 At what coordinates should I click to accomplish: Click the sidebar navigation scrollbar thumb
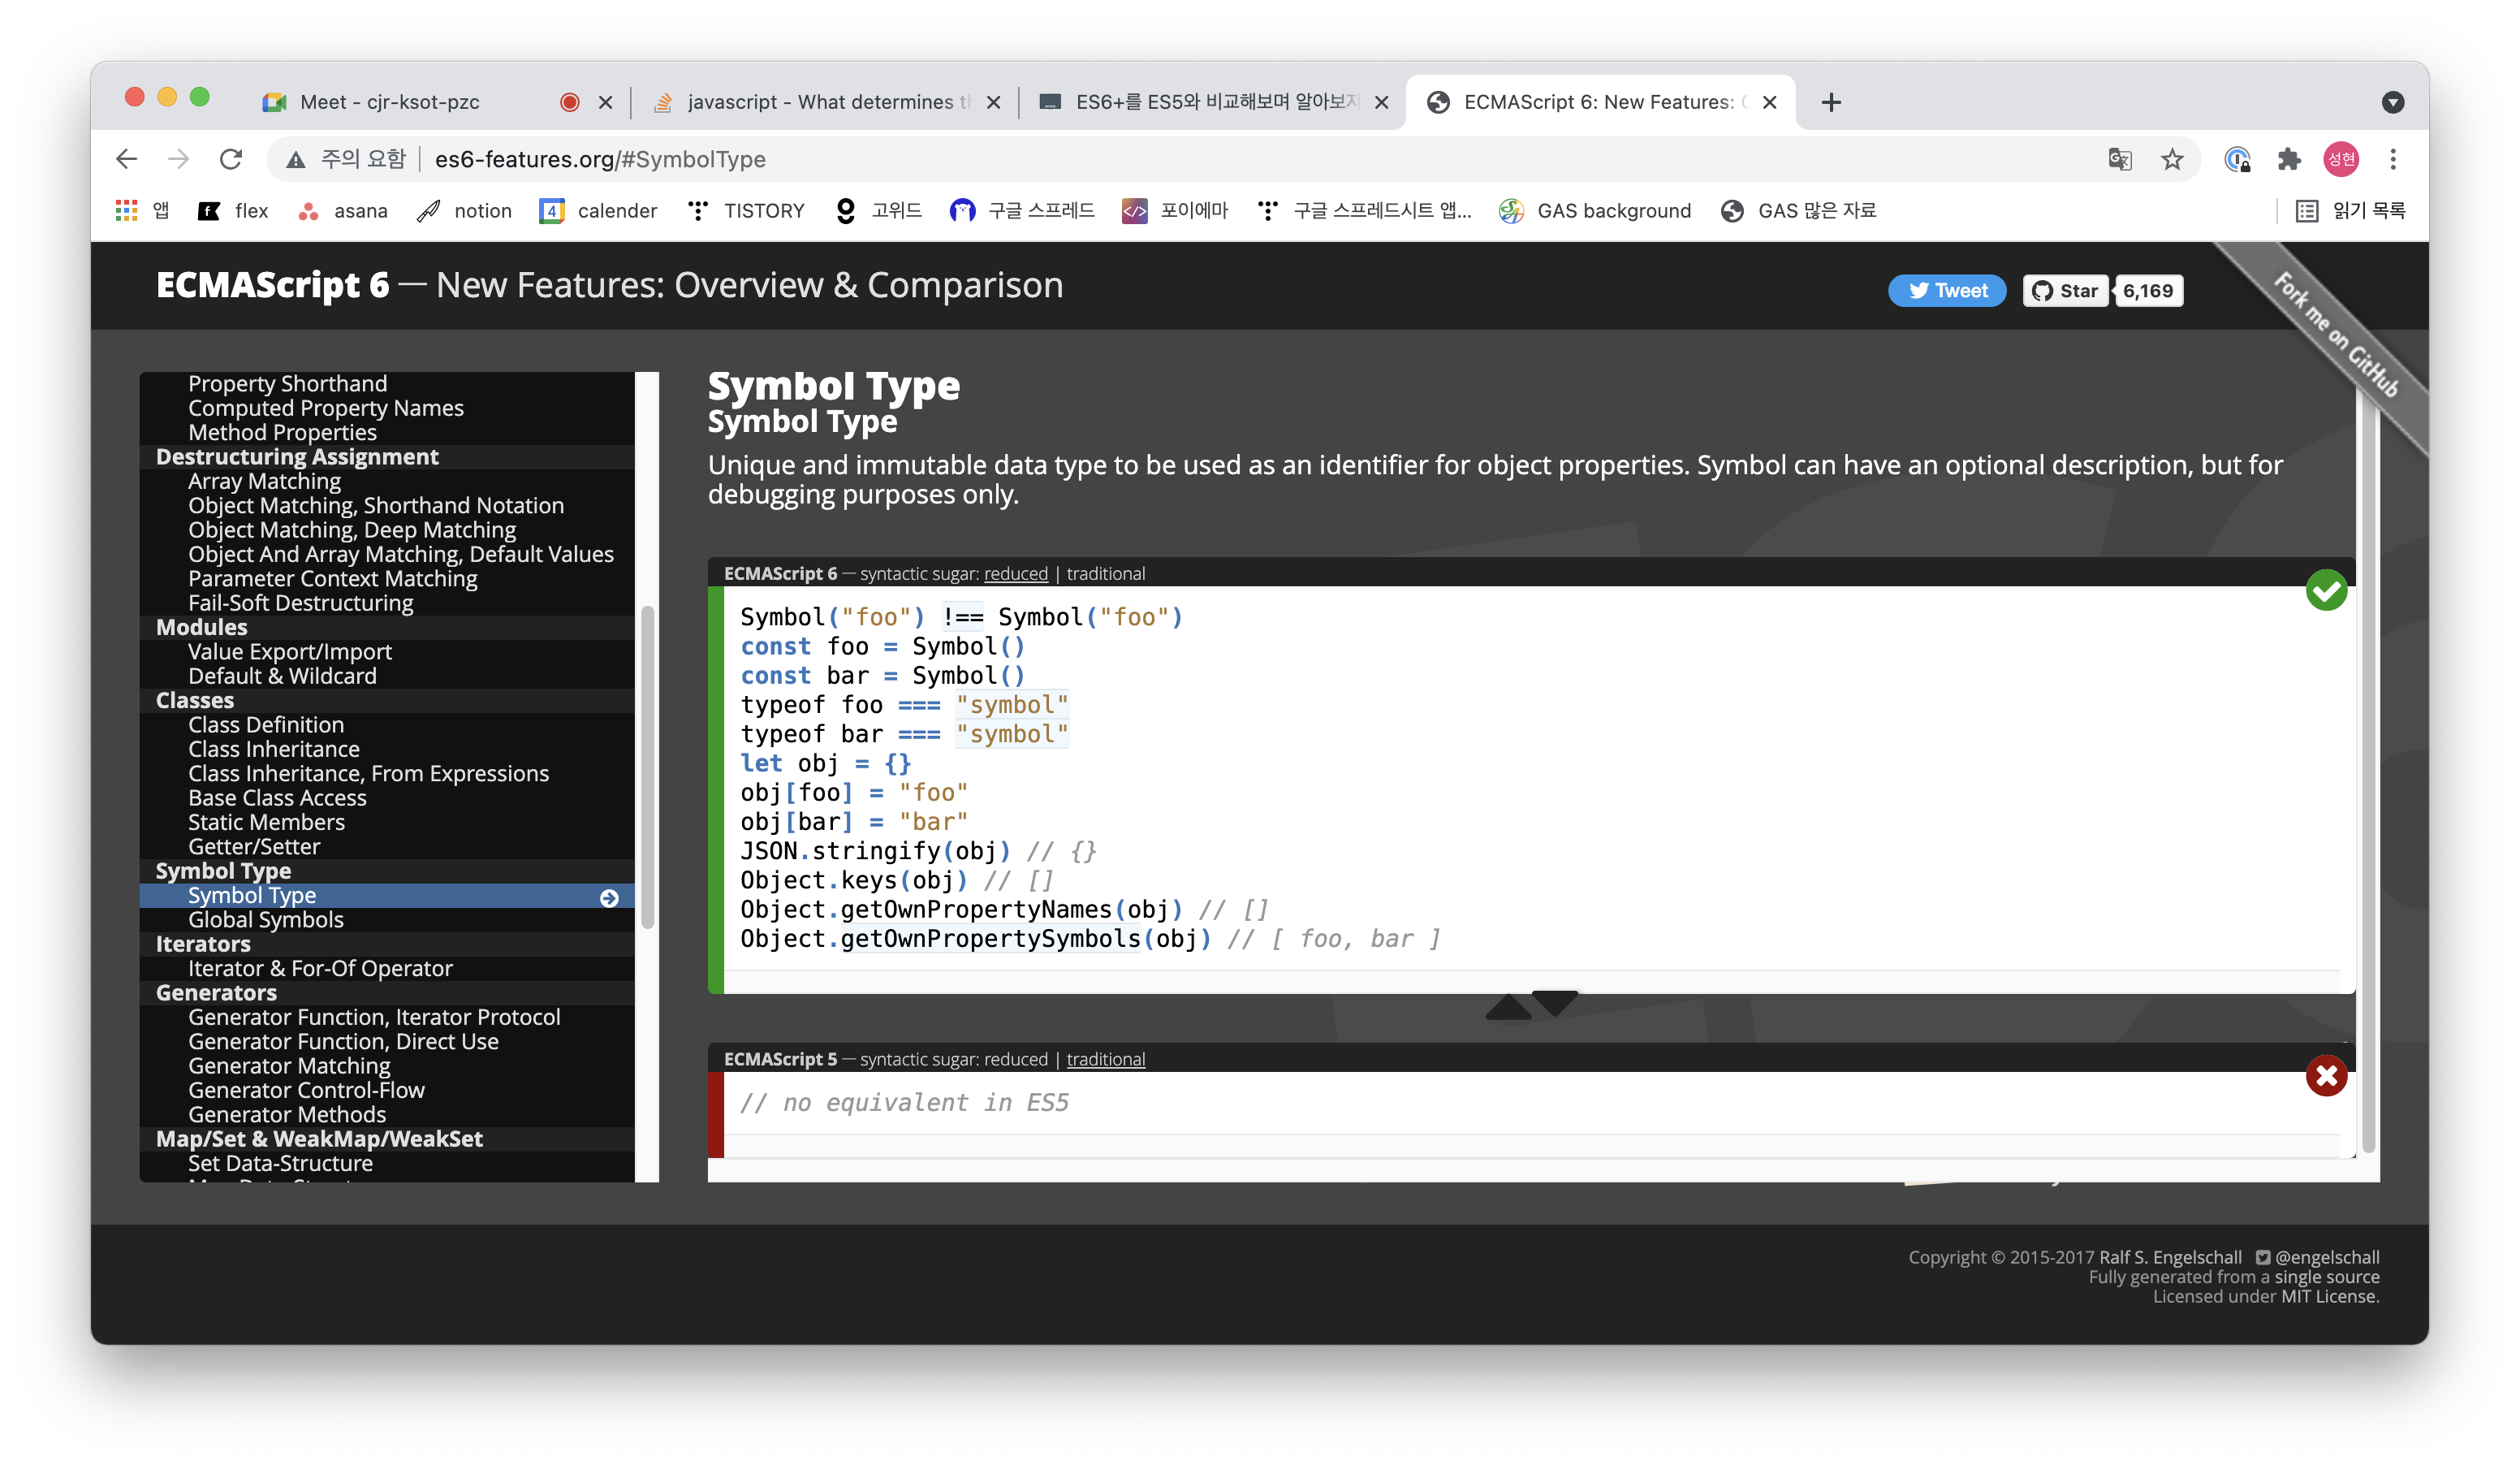[647, 766]
